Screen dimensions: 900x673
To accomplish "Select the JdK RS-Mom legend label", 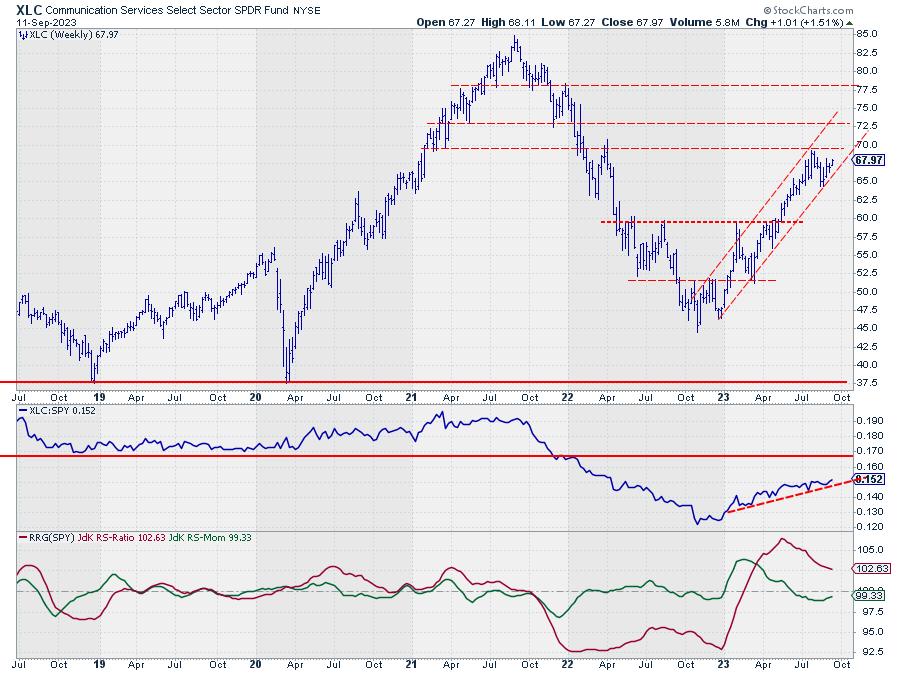I will click(210, 539).
